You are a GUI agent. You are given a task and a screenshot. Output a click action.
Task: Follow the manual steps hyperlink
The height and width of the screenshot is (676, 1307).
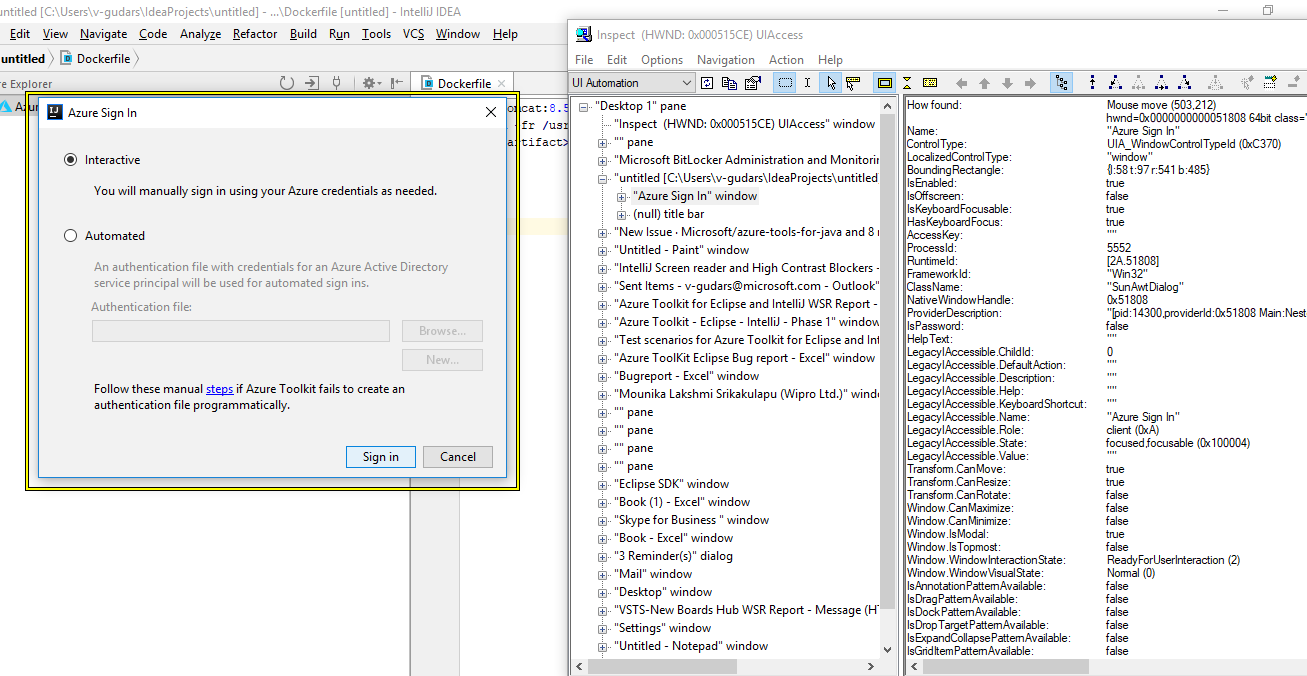tap(221, 388)
